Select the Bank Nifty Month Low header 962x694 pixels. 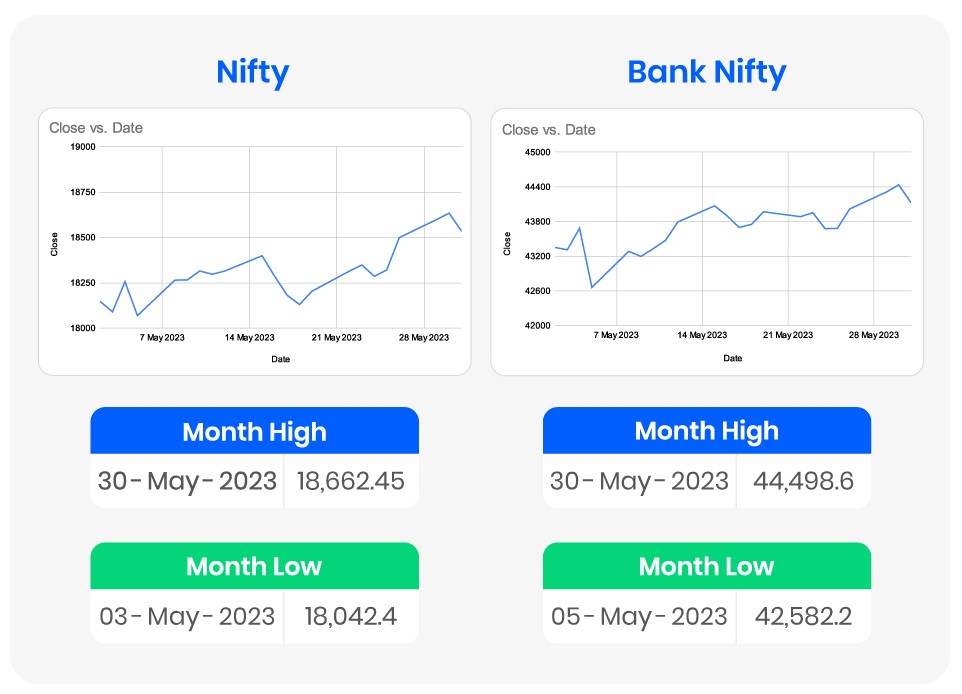pos(706,567)
